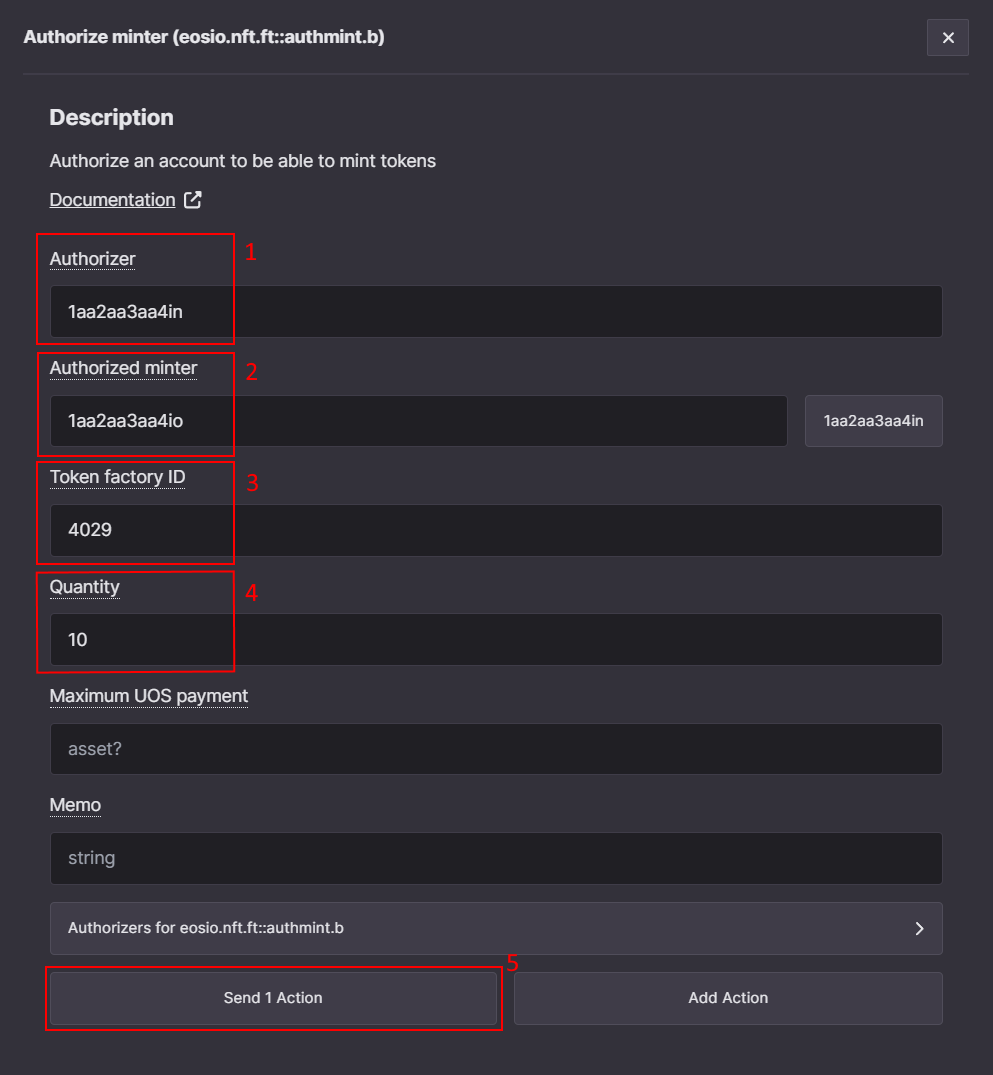Click the Memo label
The image size is (993, 1075).
click(x=75, y=805)
